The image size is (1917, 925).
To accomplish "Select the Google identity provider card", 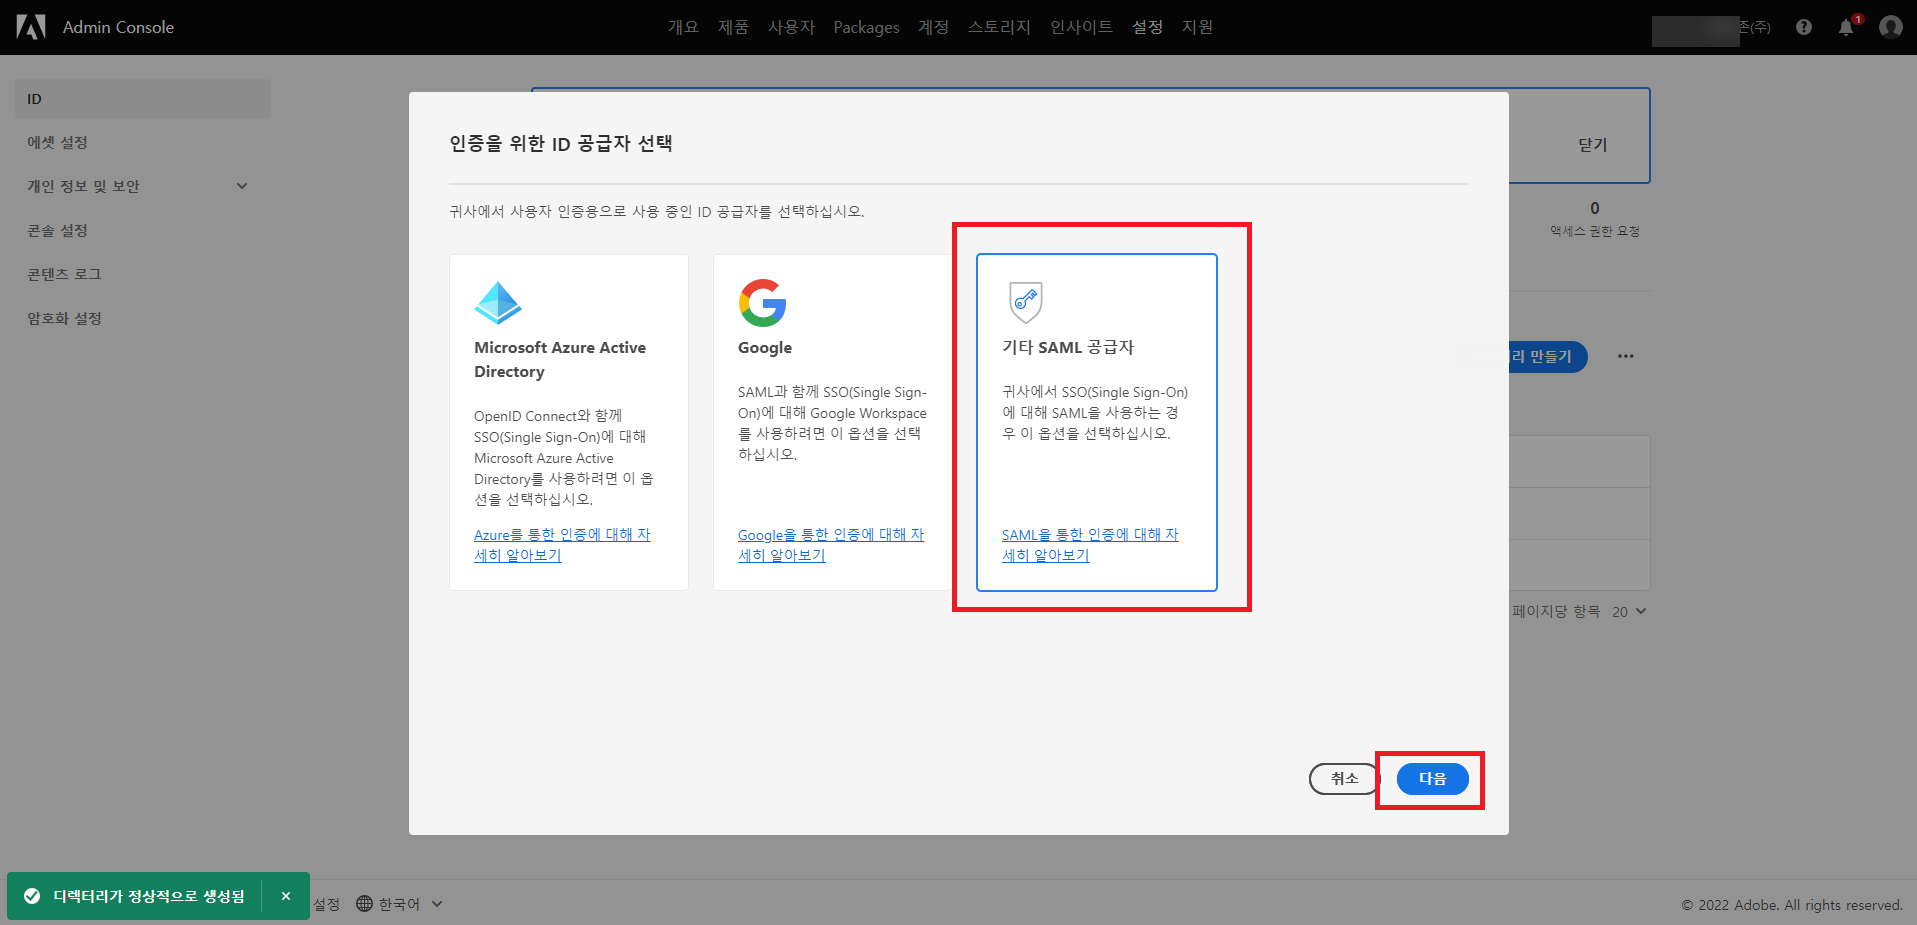I will pyautogui.click(x=833, y=422).
